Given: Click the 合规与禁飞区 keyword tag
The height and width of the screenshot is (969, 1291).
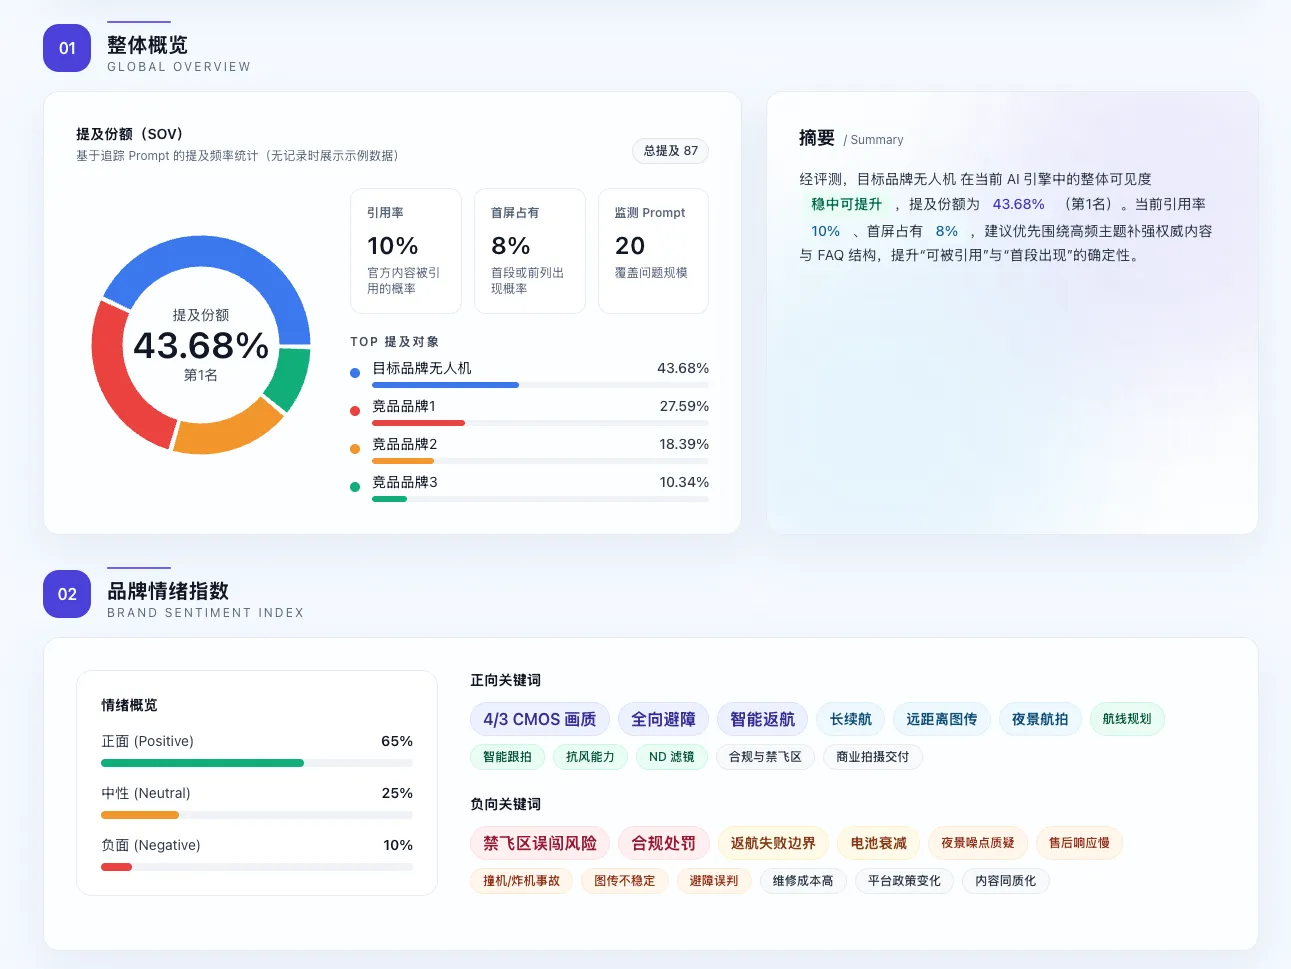Looking at the screenshot, I should [x=766, y=757].
